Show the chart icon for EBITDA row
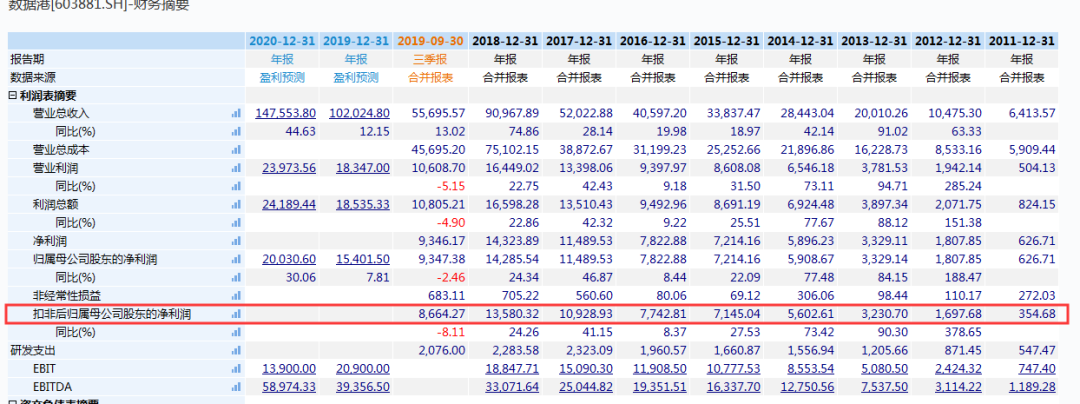This screenshot has height=404, width=1080. click(x=237, y=387)
